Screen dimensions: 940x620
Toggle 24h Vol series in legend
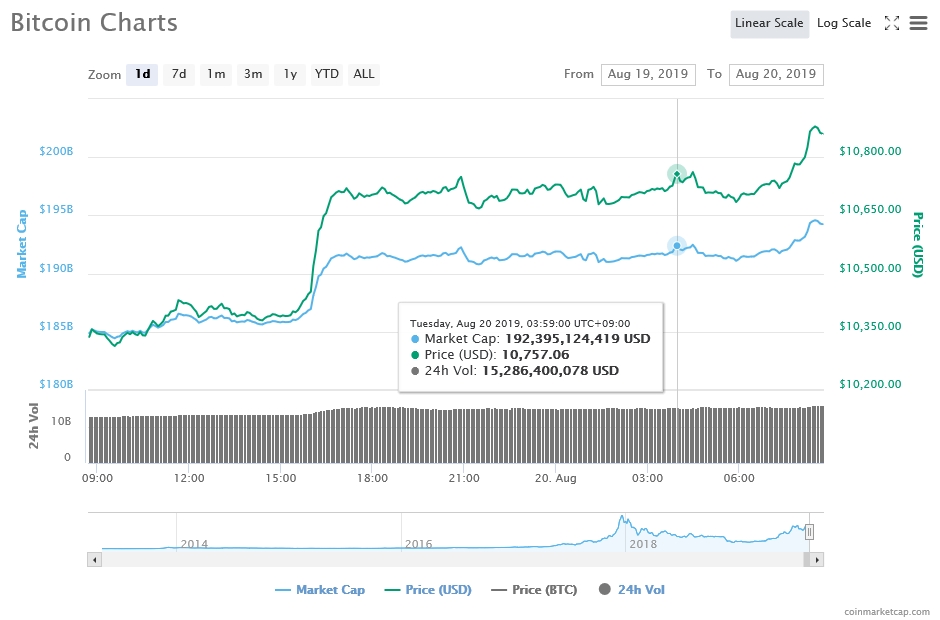click(x=632, y=590)
